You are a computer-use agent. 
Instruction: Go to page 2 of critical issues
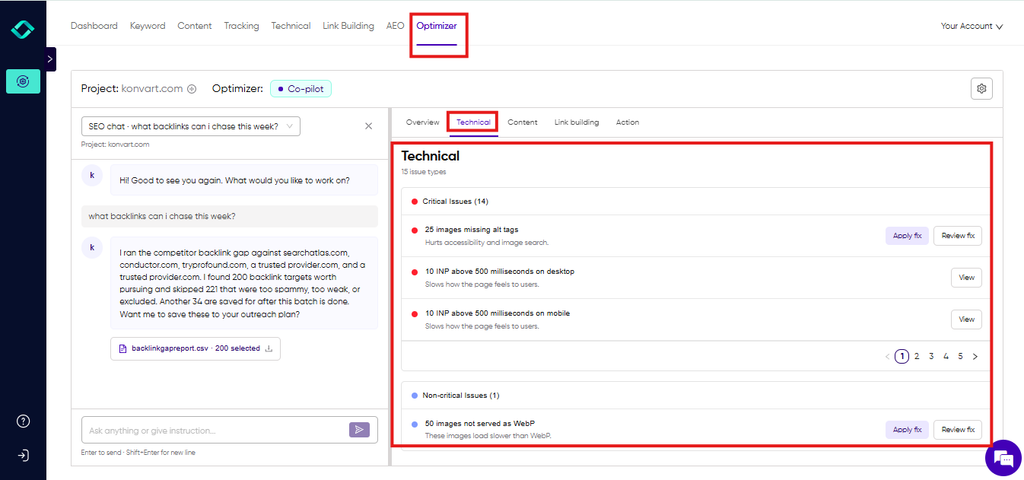click(x=917, y=357)
